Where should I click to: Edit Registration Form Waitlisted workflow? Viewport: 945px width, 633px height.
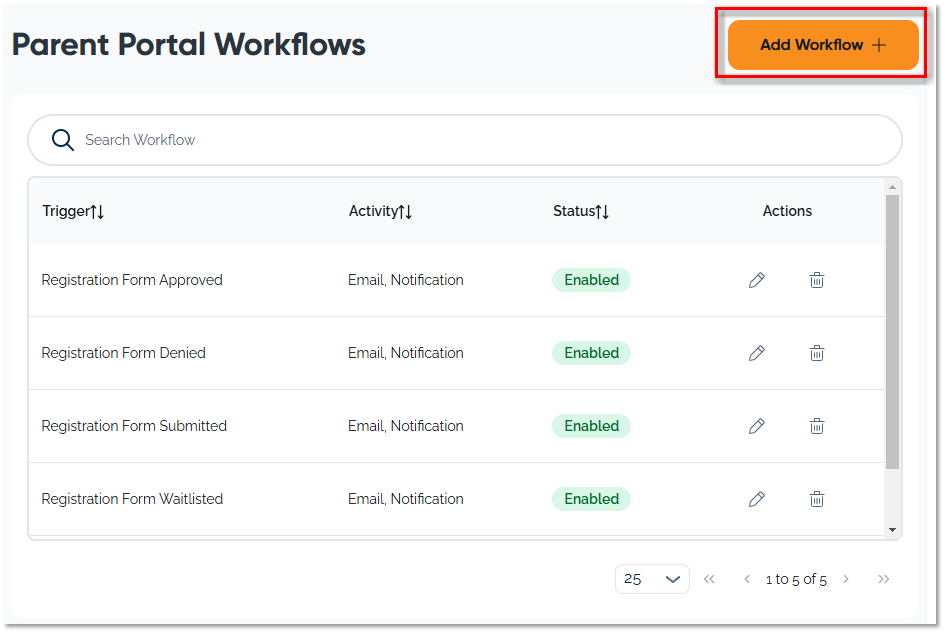click(x=757, y=499)
